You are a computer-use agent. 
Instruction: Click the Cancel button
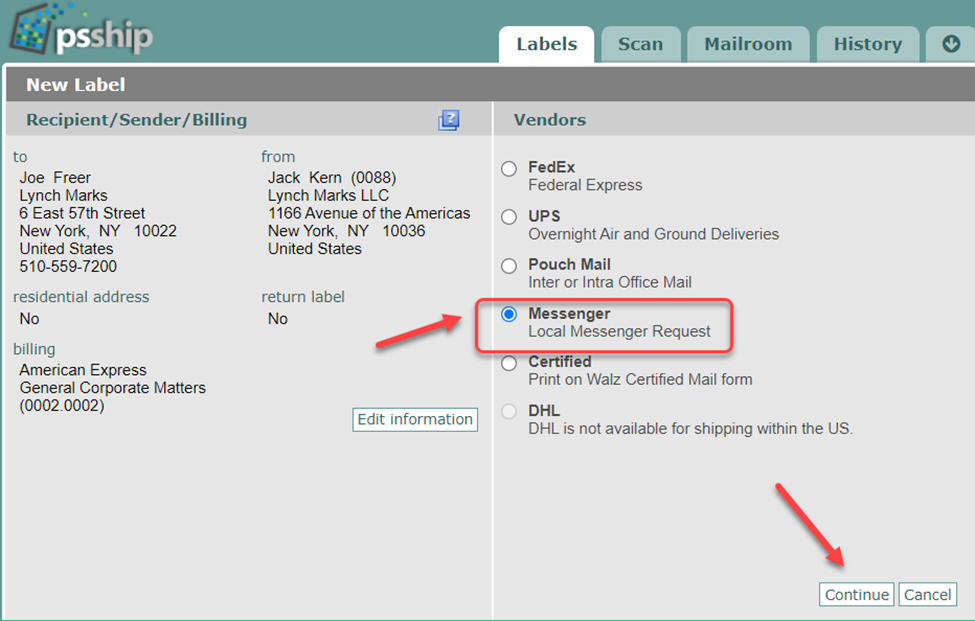click(x=927, y=594)
